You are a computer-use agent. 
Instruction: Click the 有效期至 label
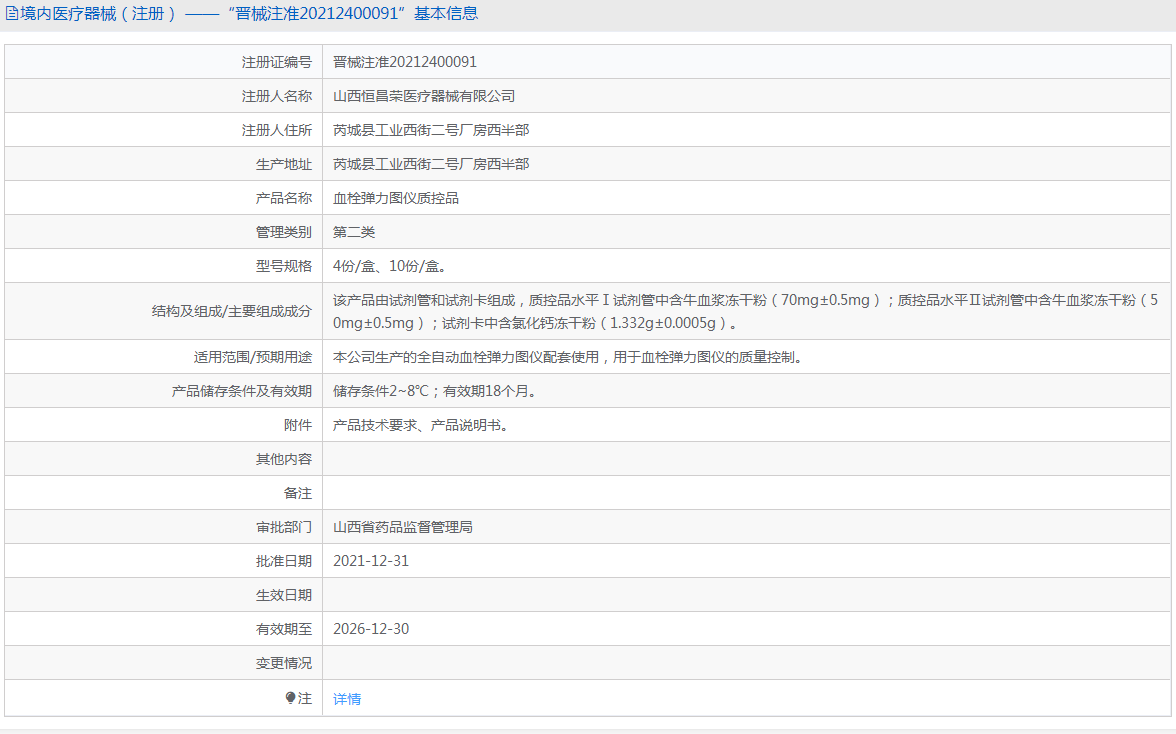284,629
